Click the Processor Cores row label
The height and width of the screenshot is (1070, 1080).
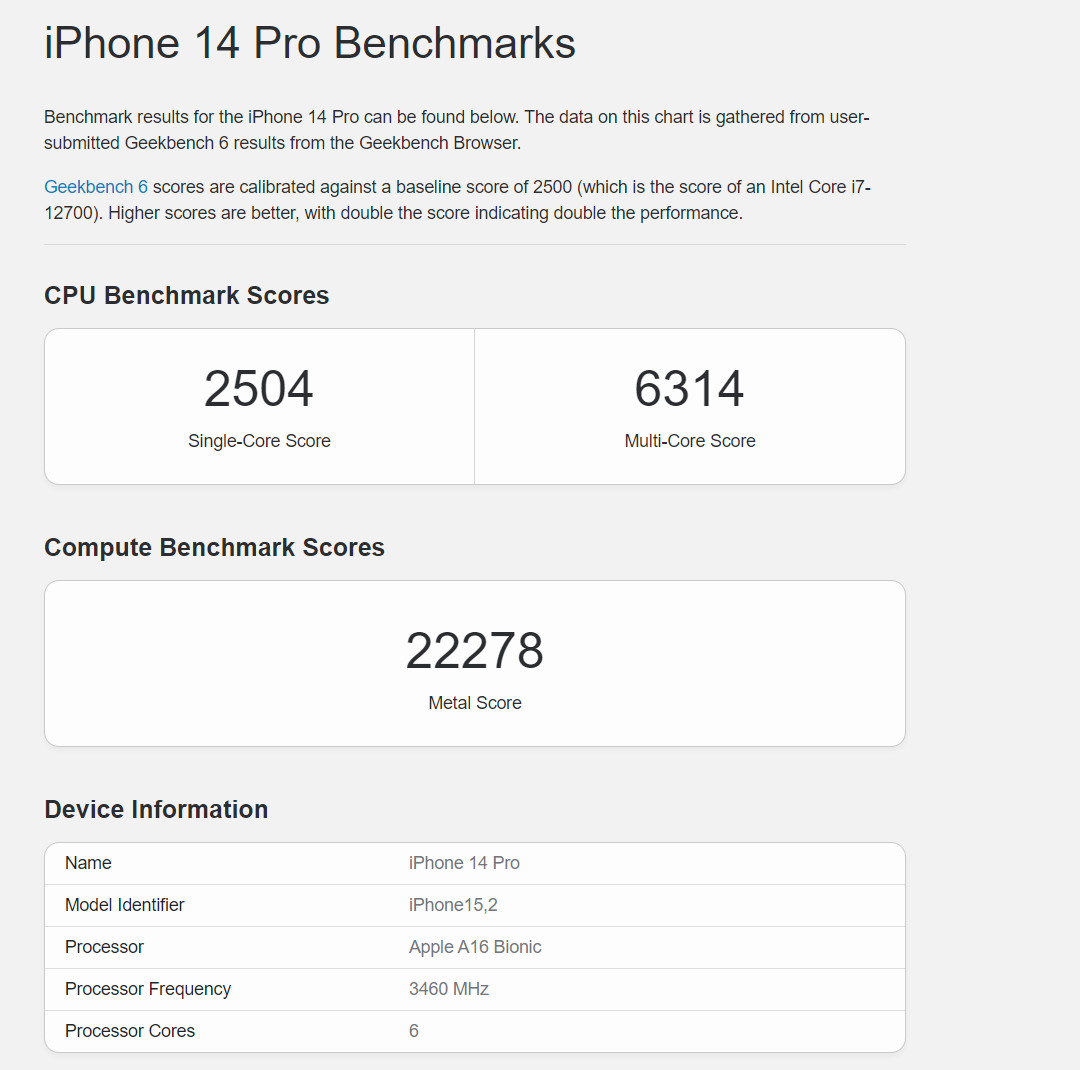tap(130, 1031)
